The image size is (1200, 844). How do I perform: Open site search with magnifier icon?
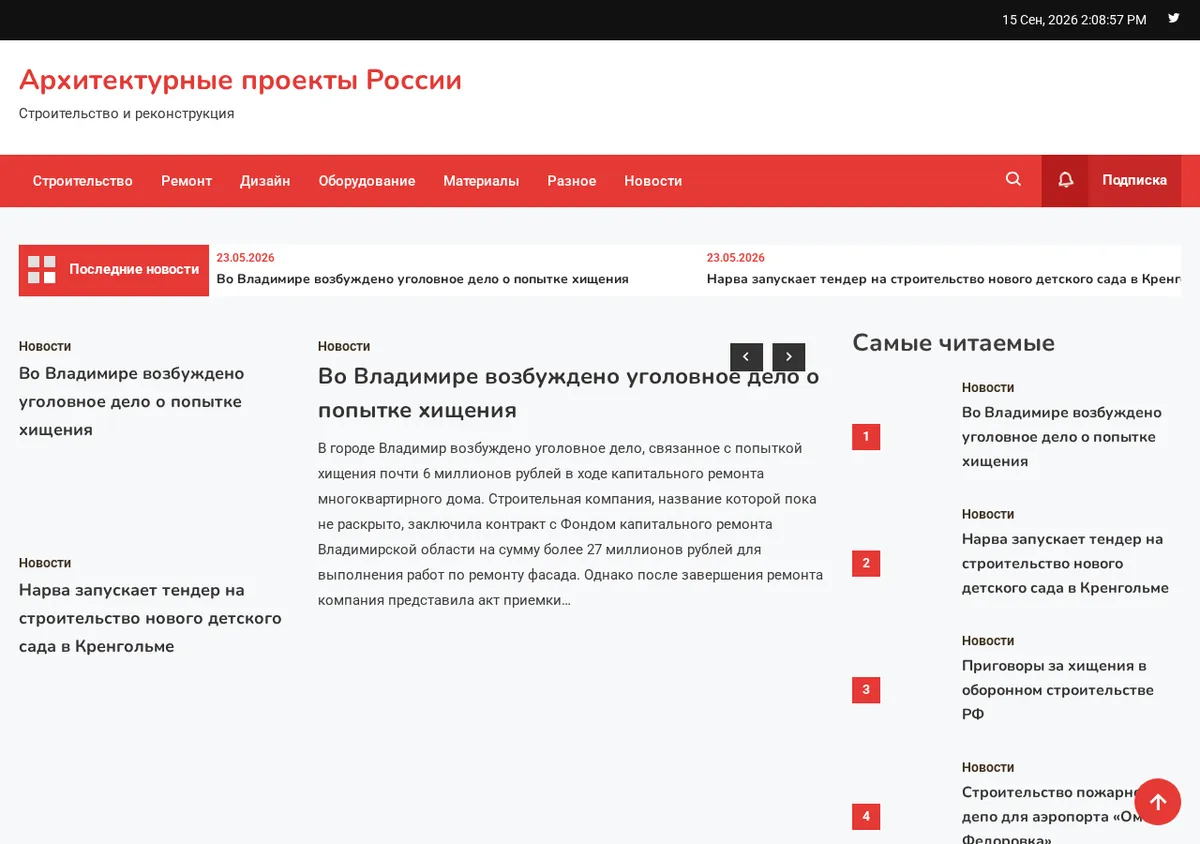click(1013, 180)
